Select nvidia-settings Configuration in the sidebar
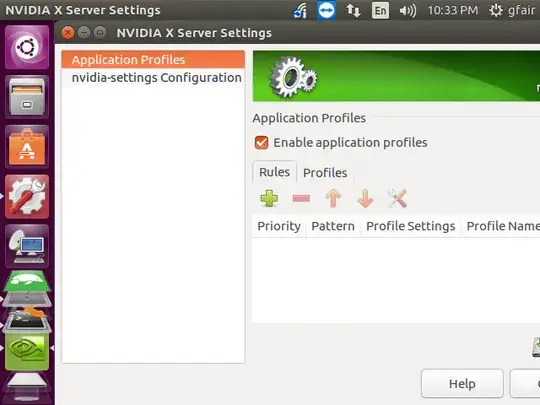 [153, 77]
